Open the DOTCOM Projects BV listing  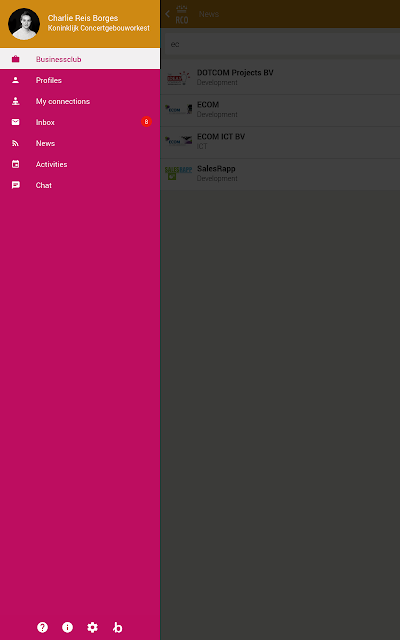tap(280, 78)
